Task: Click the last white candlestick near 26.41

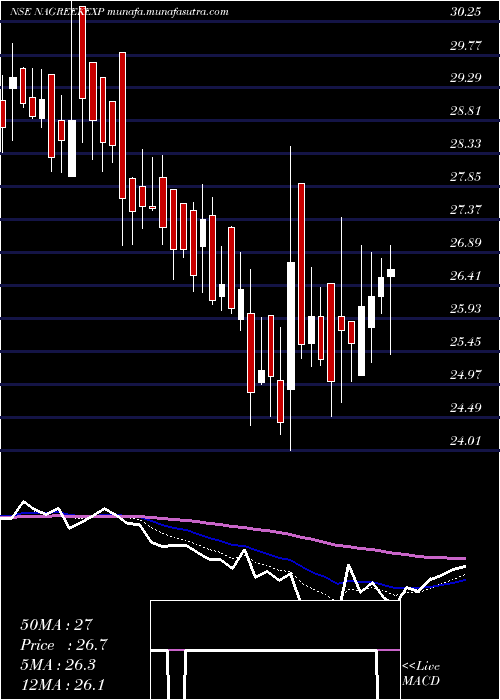Action: [x=391, y=273]
